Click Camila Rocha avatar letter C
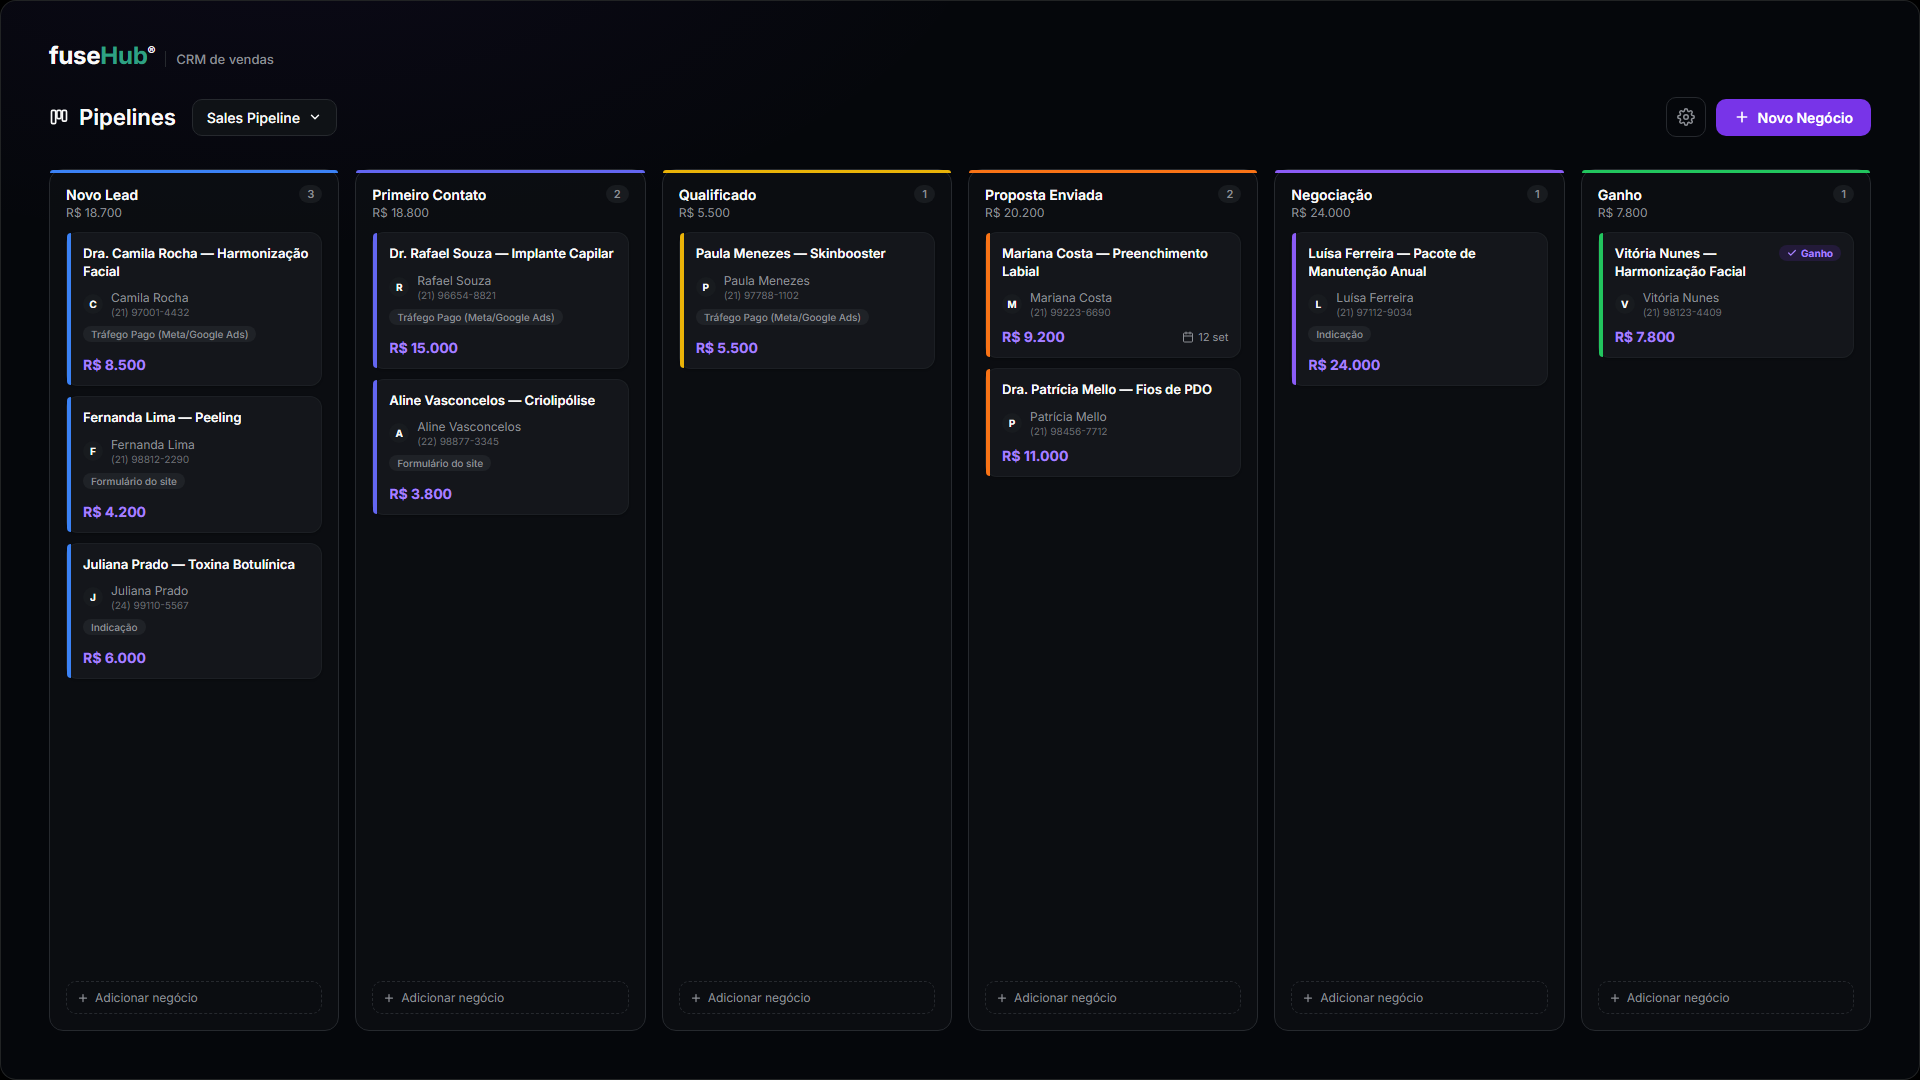Image resolution: width=1920 pixels, height=1080 pixels. tap(93, 304)
